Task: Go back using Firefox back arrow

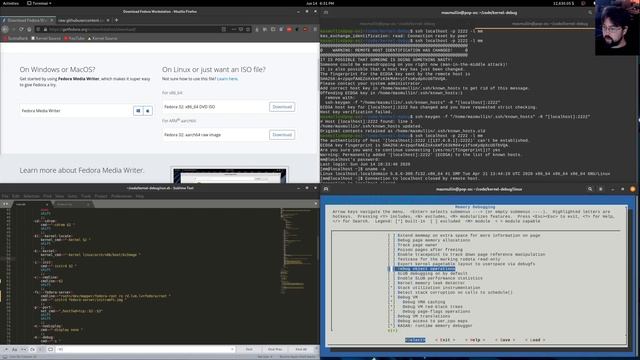Action: tap(5, 29)
